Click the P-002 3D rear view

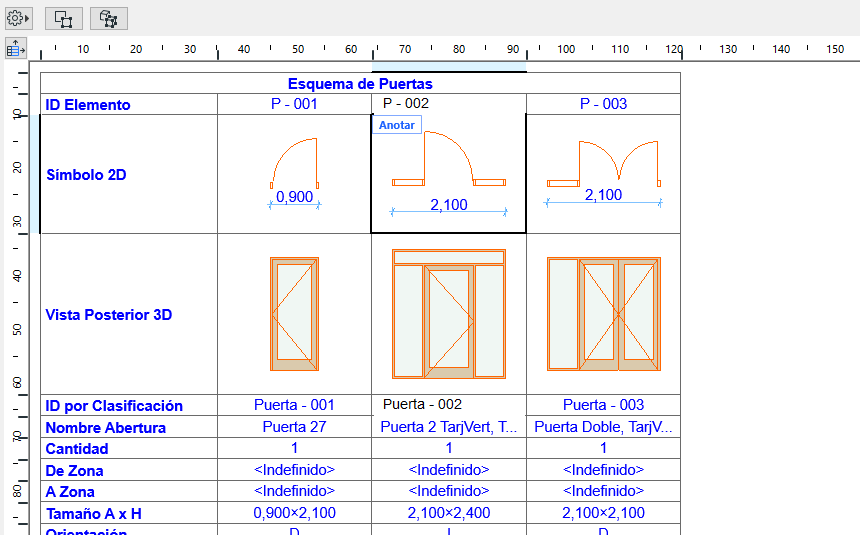449,314
